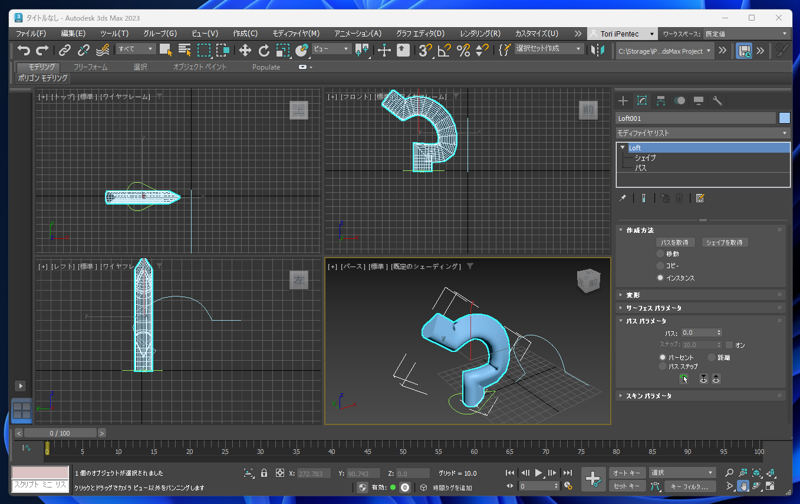Select the Scale tool icon
This screenshot has height=504, width=800.
click(x=283, y=50)
